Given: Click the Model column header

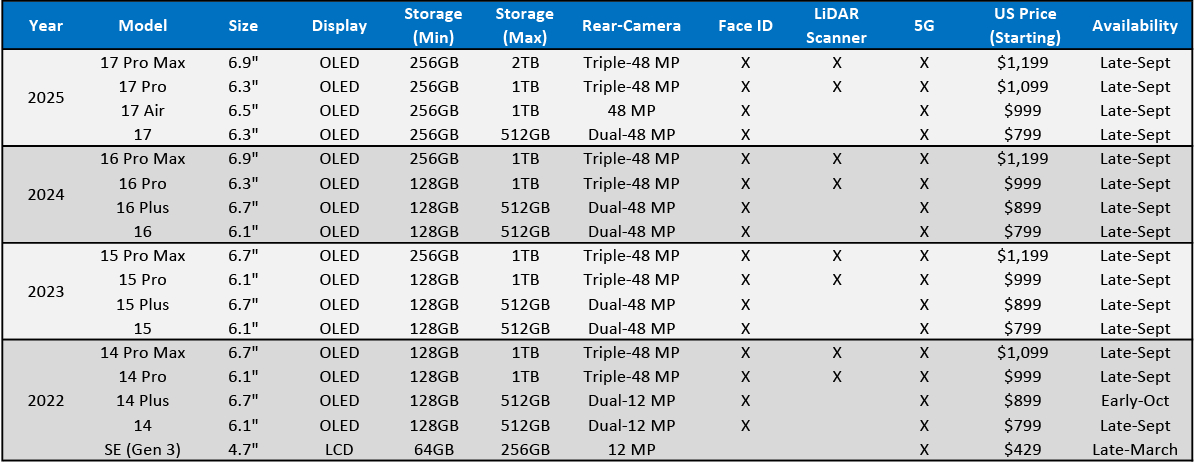Looking at the screenshot, I should [x=142, y=25].
